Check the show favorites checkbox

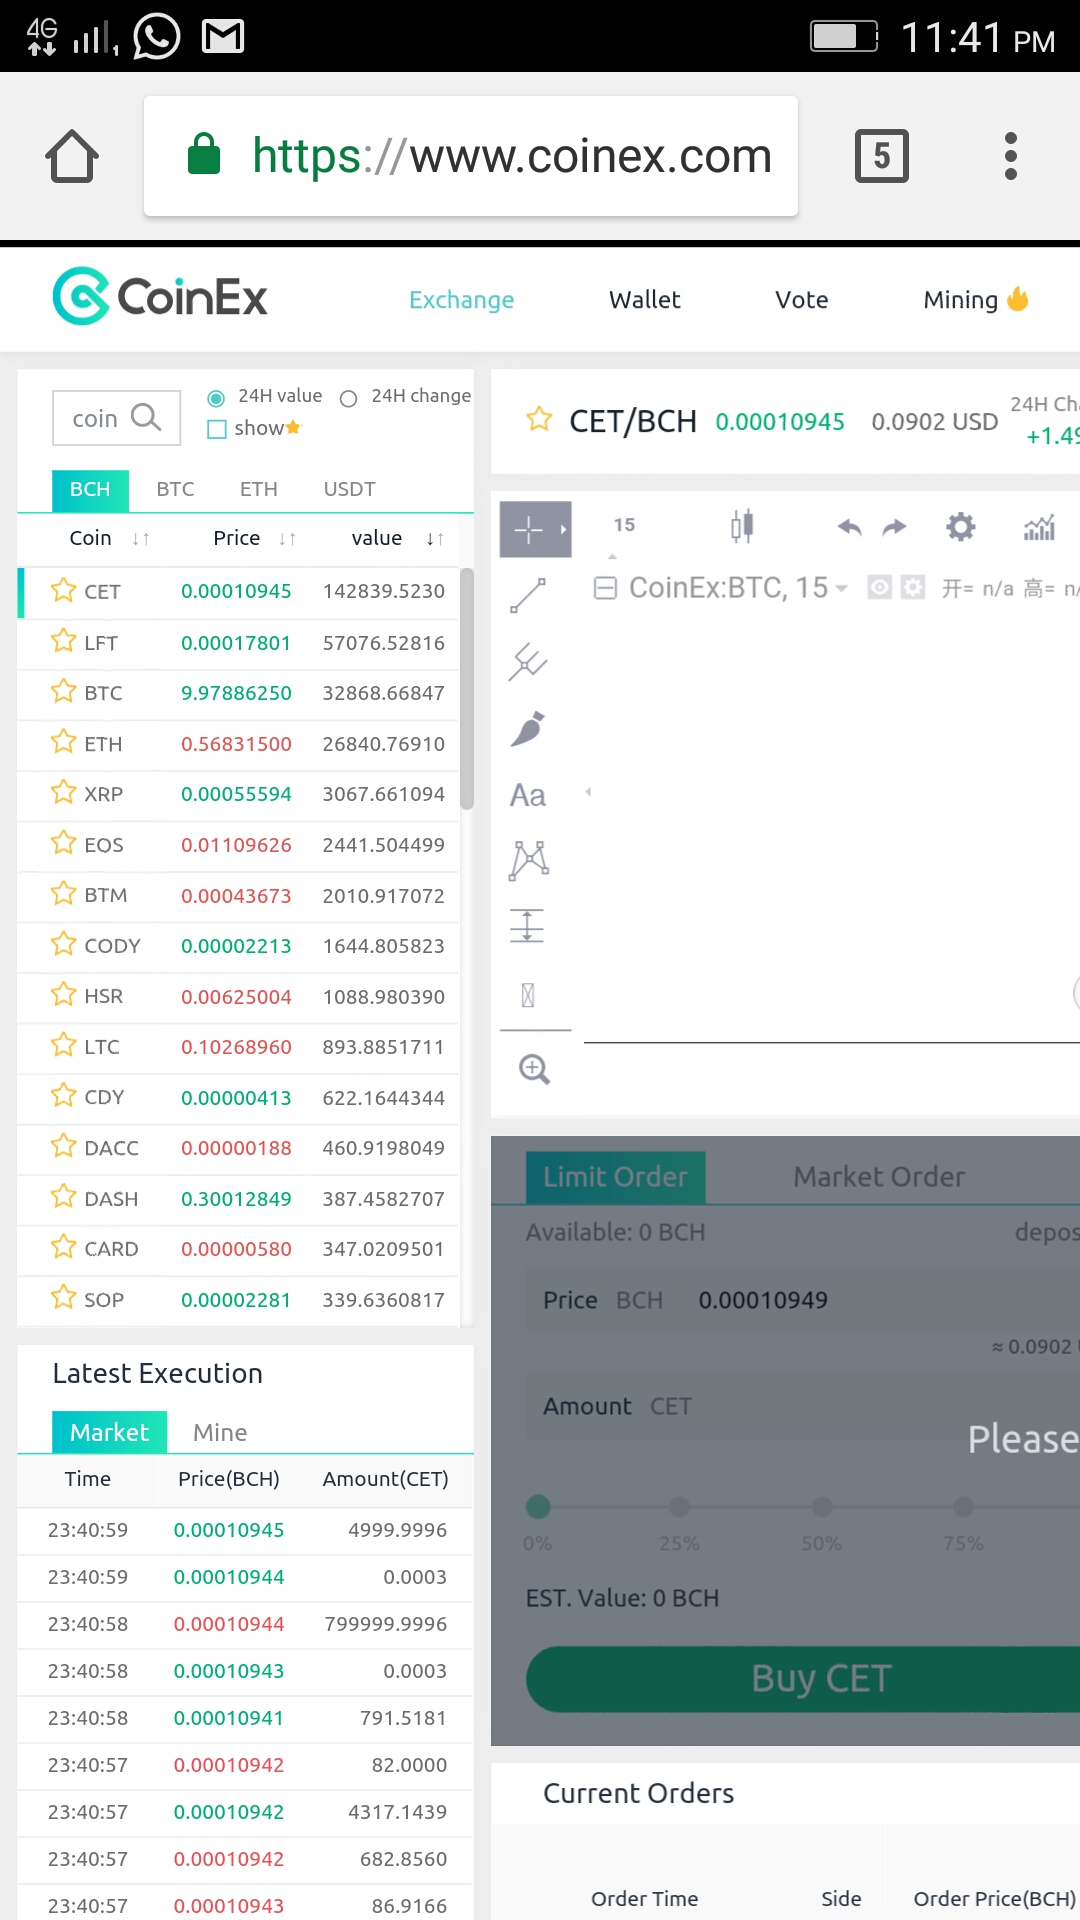point(217,429)
